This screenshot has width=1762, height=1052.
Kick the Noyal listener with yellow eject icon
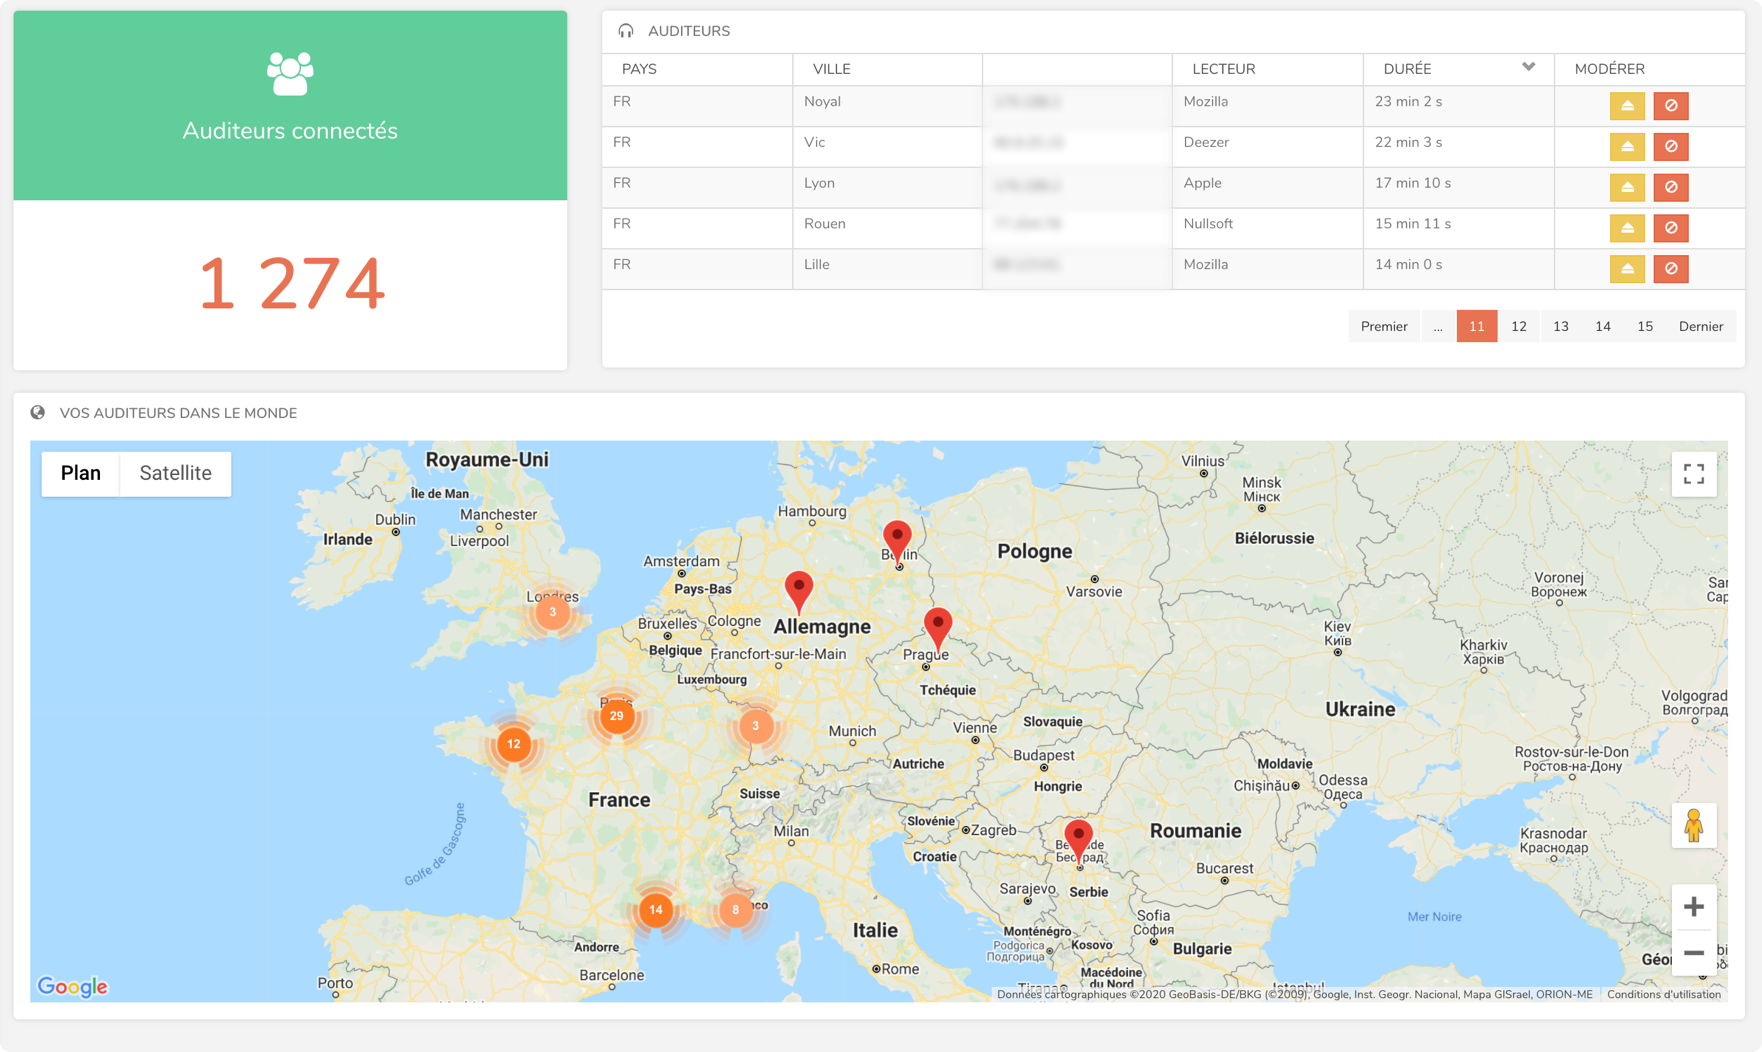pyautogui.click(x=1627, y=106)
